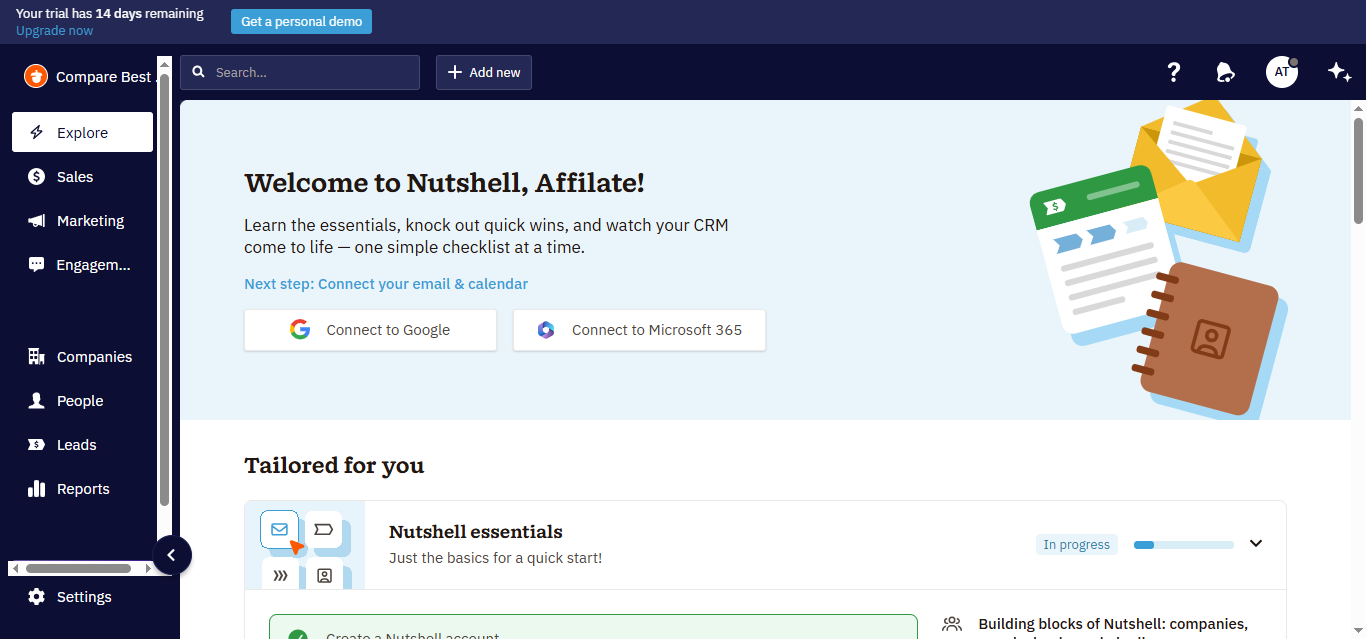Click the Nutshell acorn logo icon
The image size is (1366, 639).
pos(36,76)
